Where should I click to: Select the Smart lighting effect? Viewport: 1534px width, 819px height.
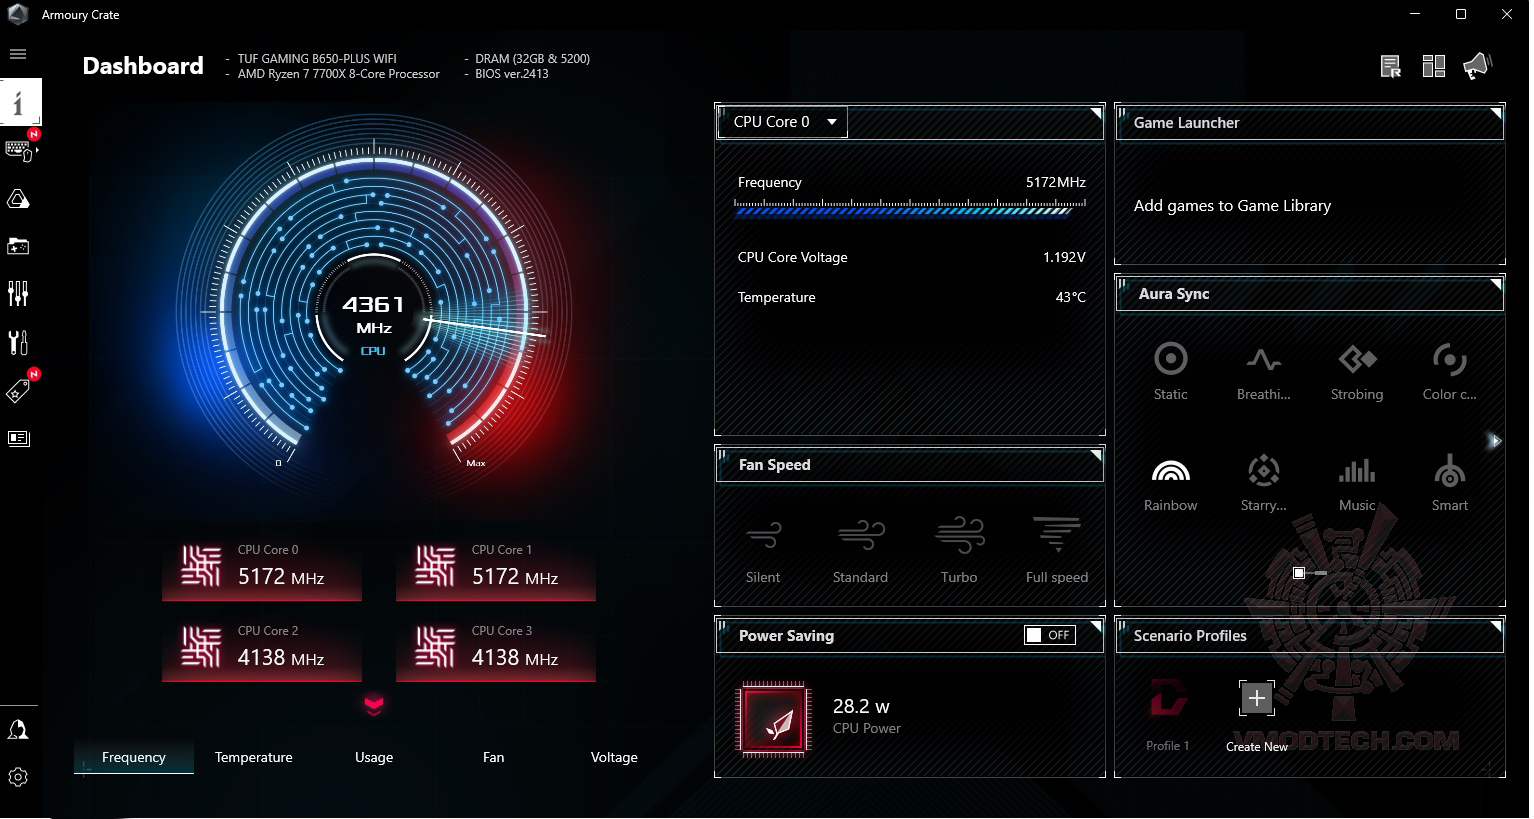(1449, 482)
